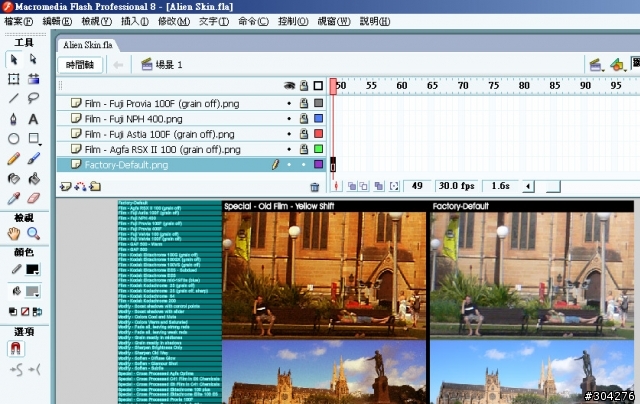
Task: Open the 控制(O) menu
Action: [293, 21]
